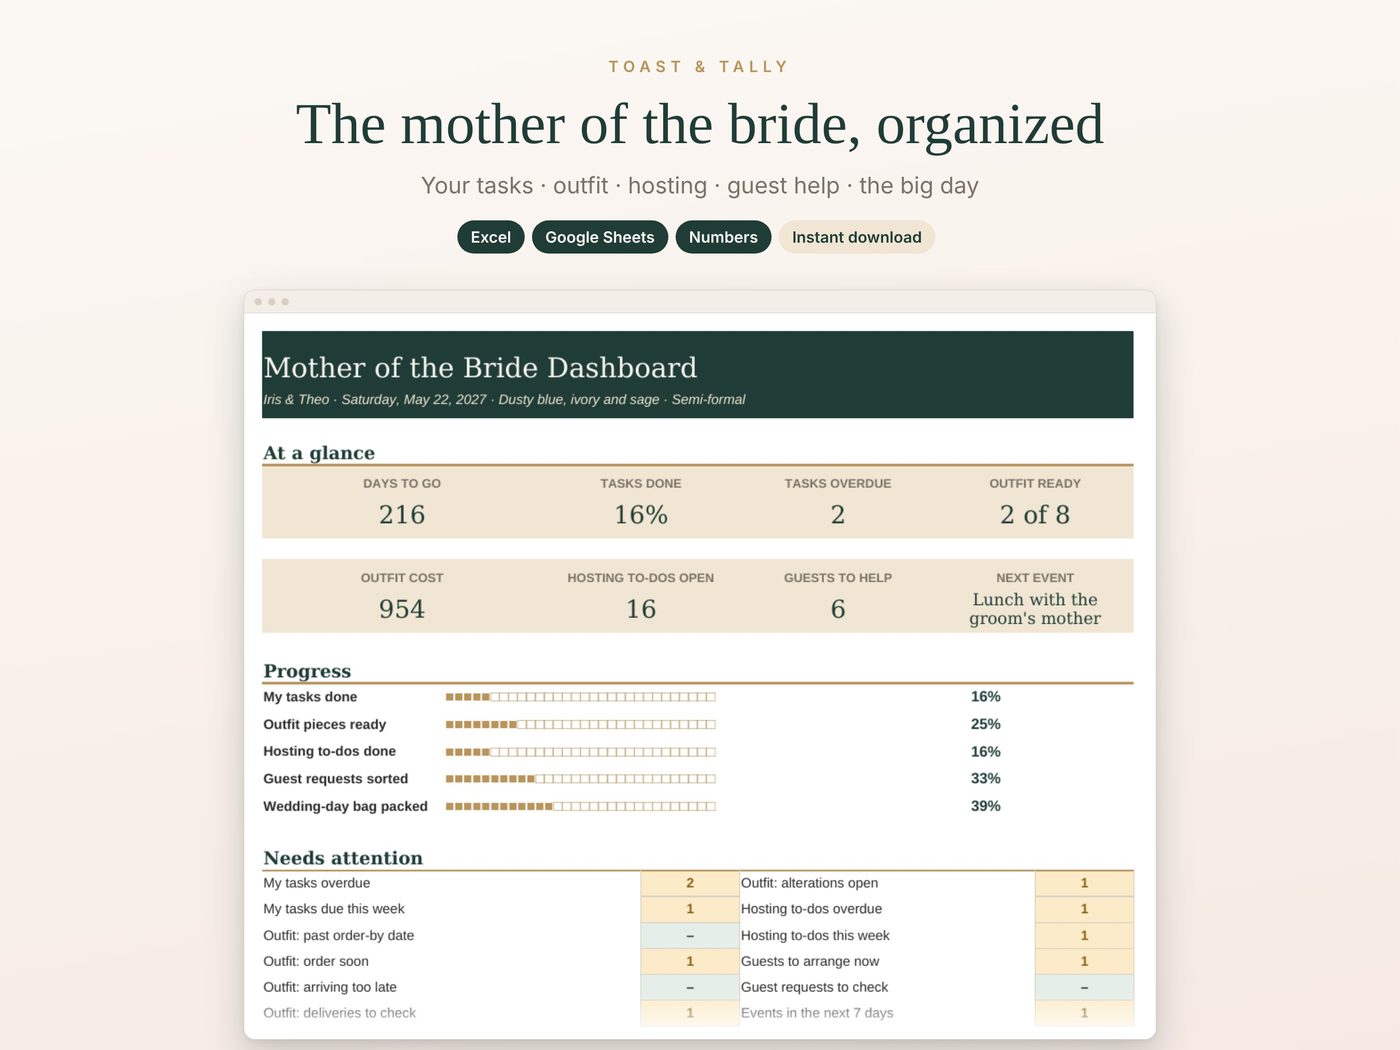1400x1050 pixels.
Task: Click the Guest requests sorted progress bar
Action: (581, 778)
